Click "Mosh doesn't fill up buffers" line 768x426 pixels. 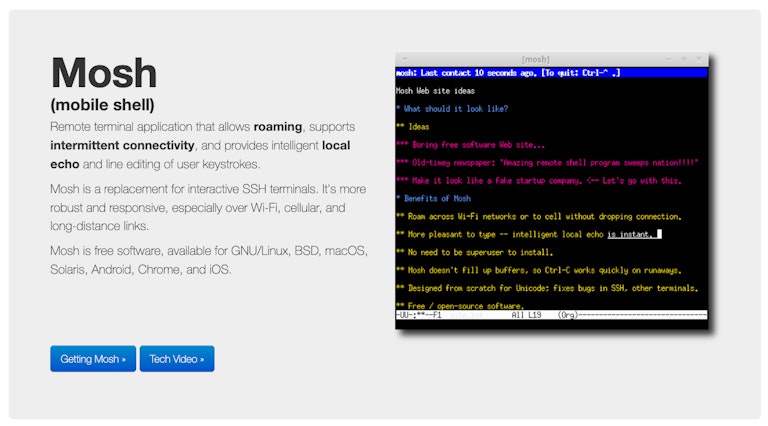(539, 270)
